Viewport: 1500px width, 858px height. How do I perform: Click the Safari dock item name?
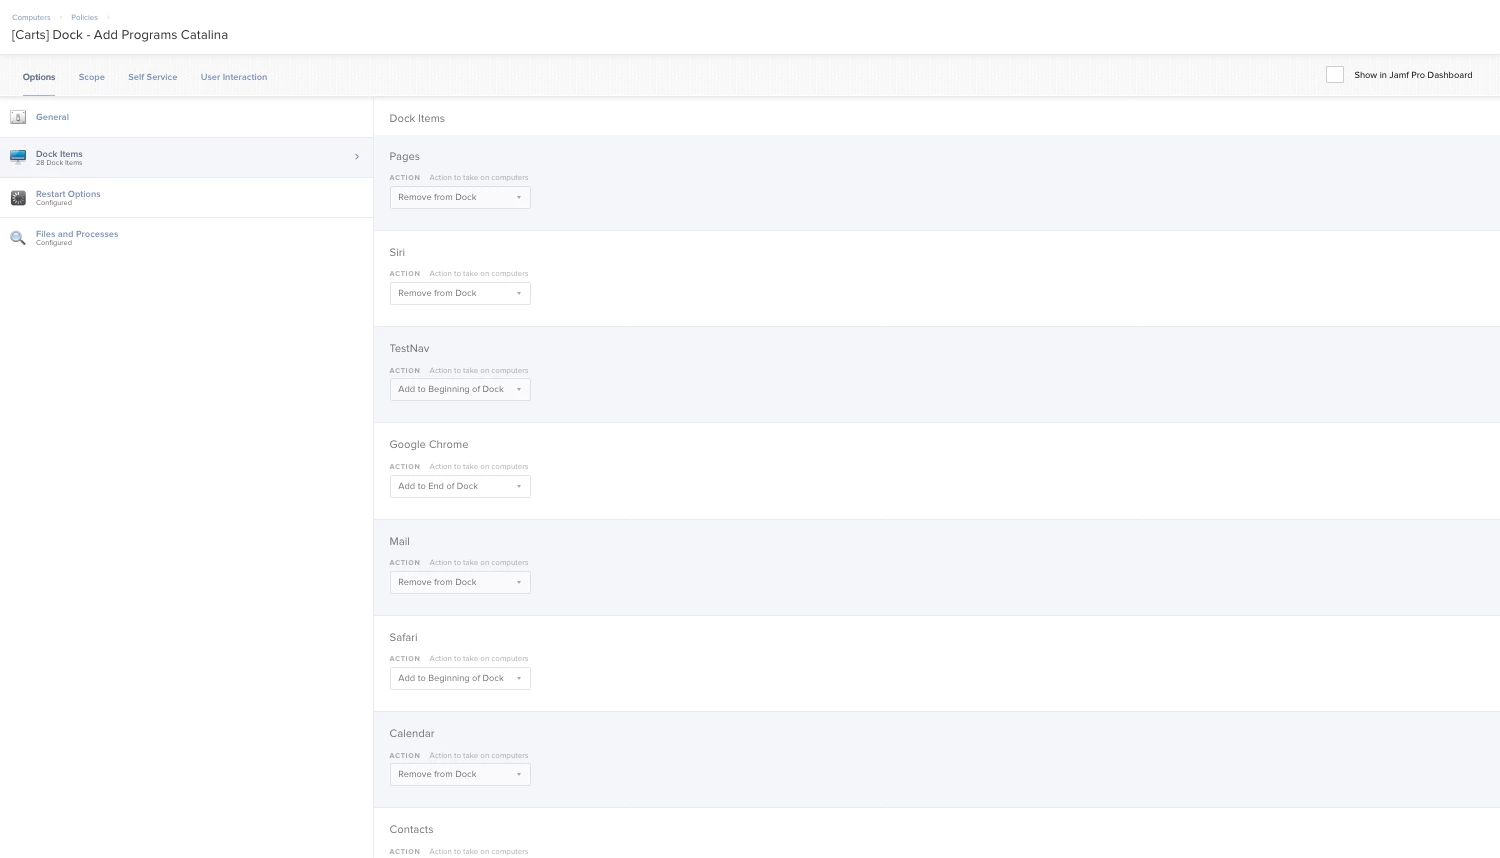point(404,637)
